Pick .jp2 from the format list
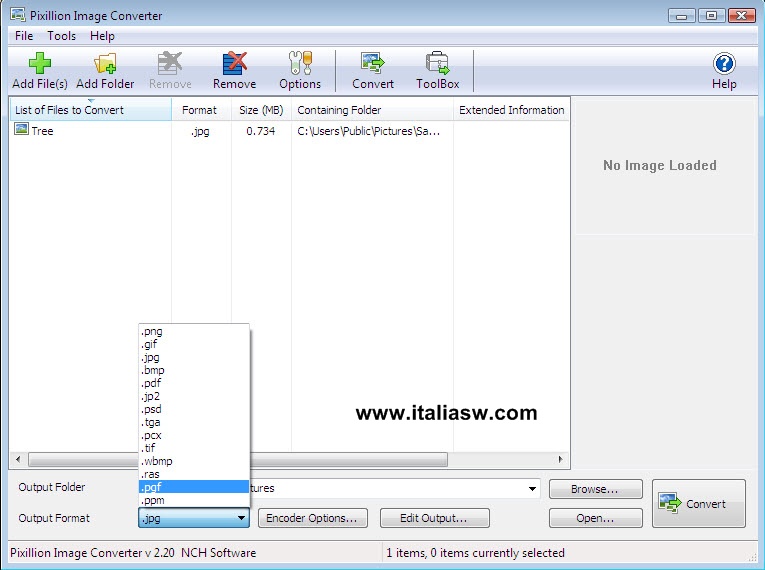Viewport: 765px width, 570px height. pos(194,396)
